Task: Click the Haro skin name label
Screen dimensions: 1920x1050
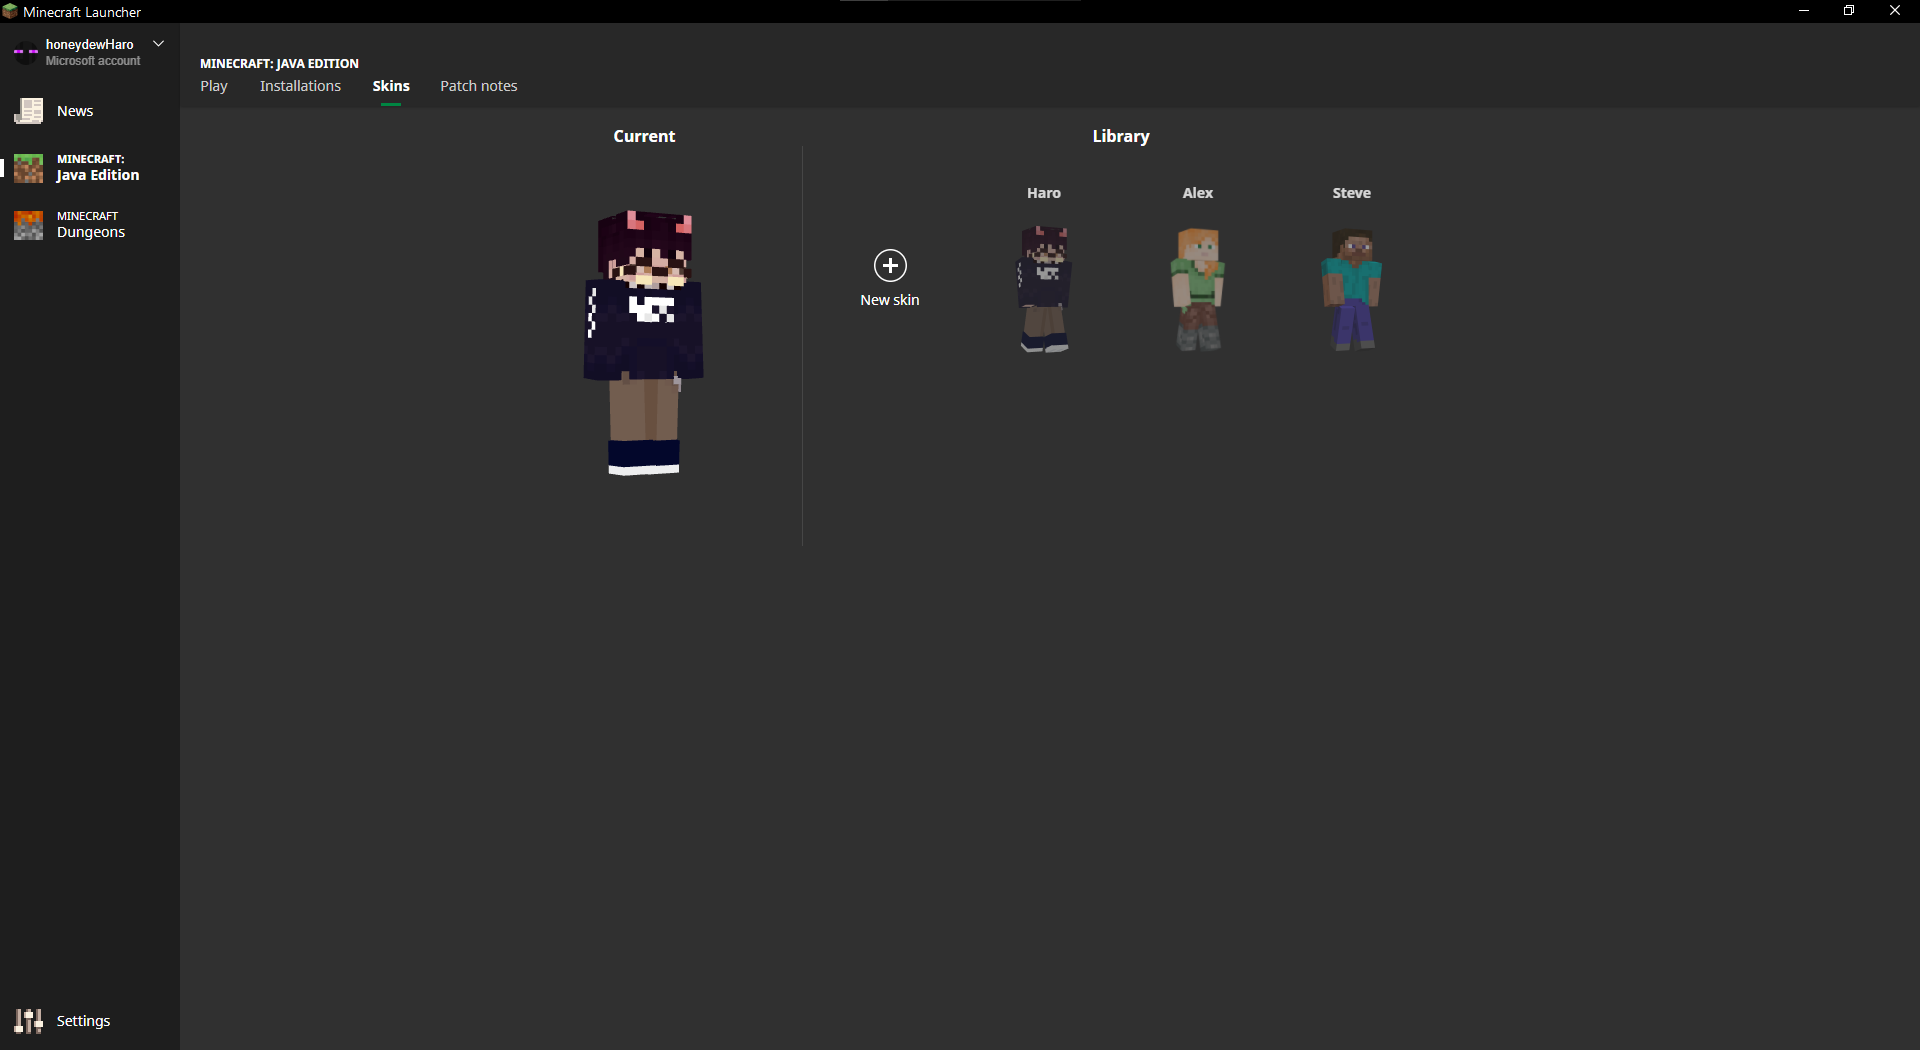Action: (x=1044, y=193)
